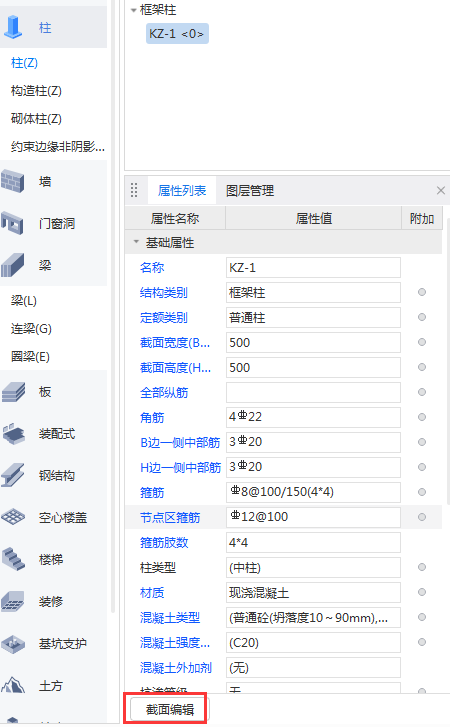Click the 截面宽度 value field 500

313,343
